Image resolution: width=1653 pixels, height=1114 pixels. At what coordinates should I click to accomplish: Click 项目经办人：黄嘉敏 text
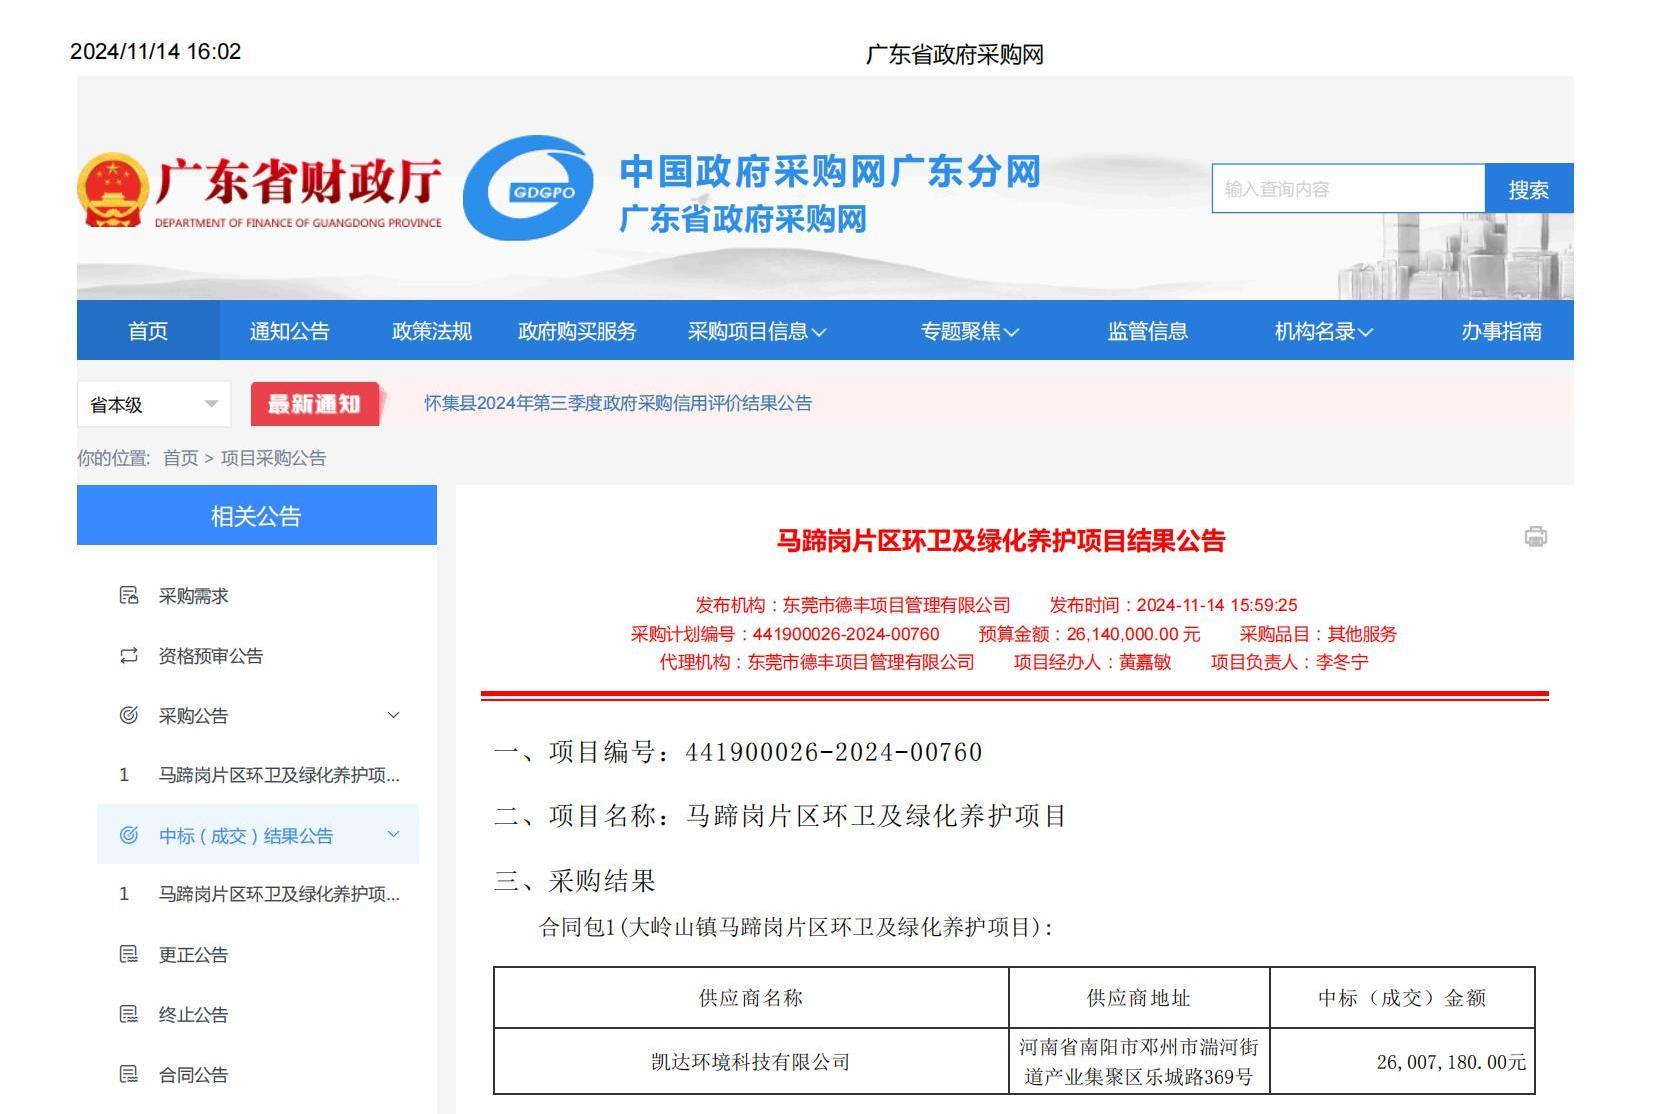1092,662
